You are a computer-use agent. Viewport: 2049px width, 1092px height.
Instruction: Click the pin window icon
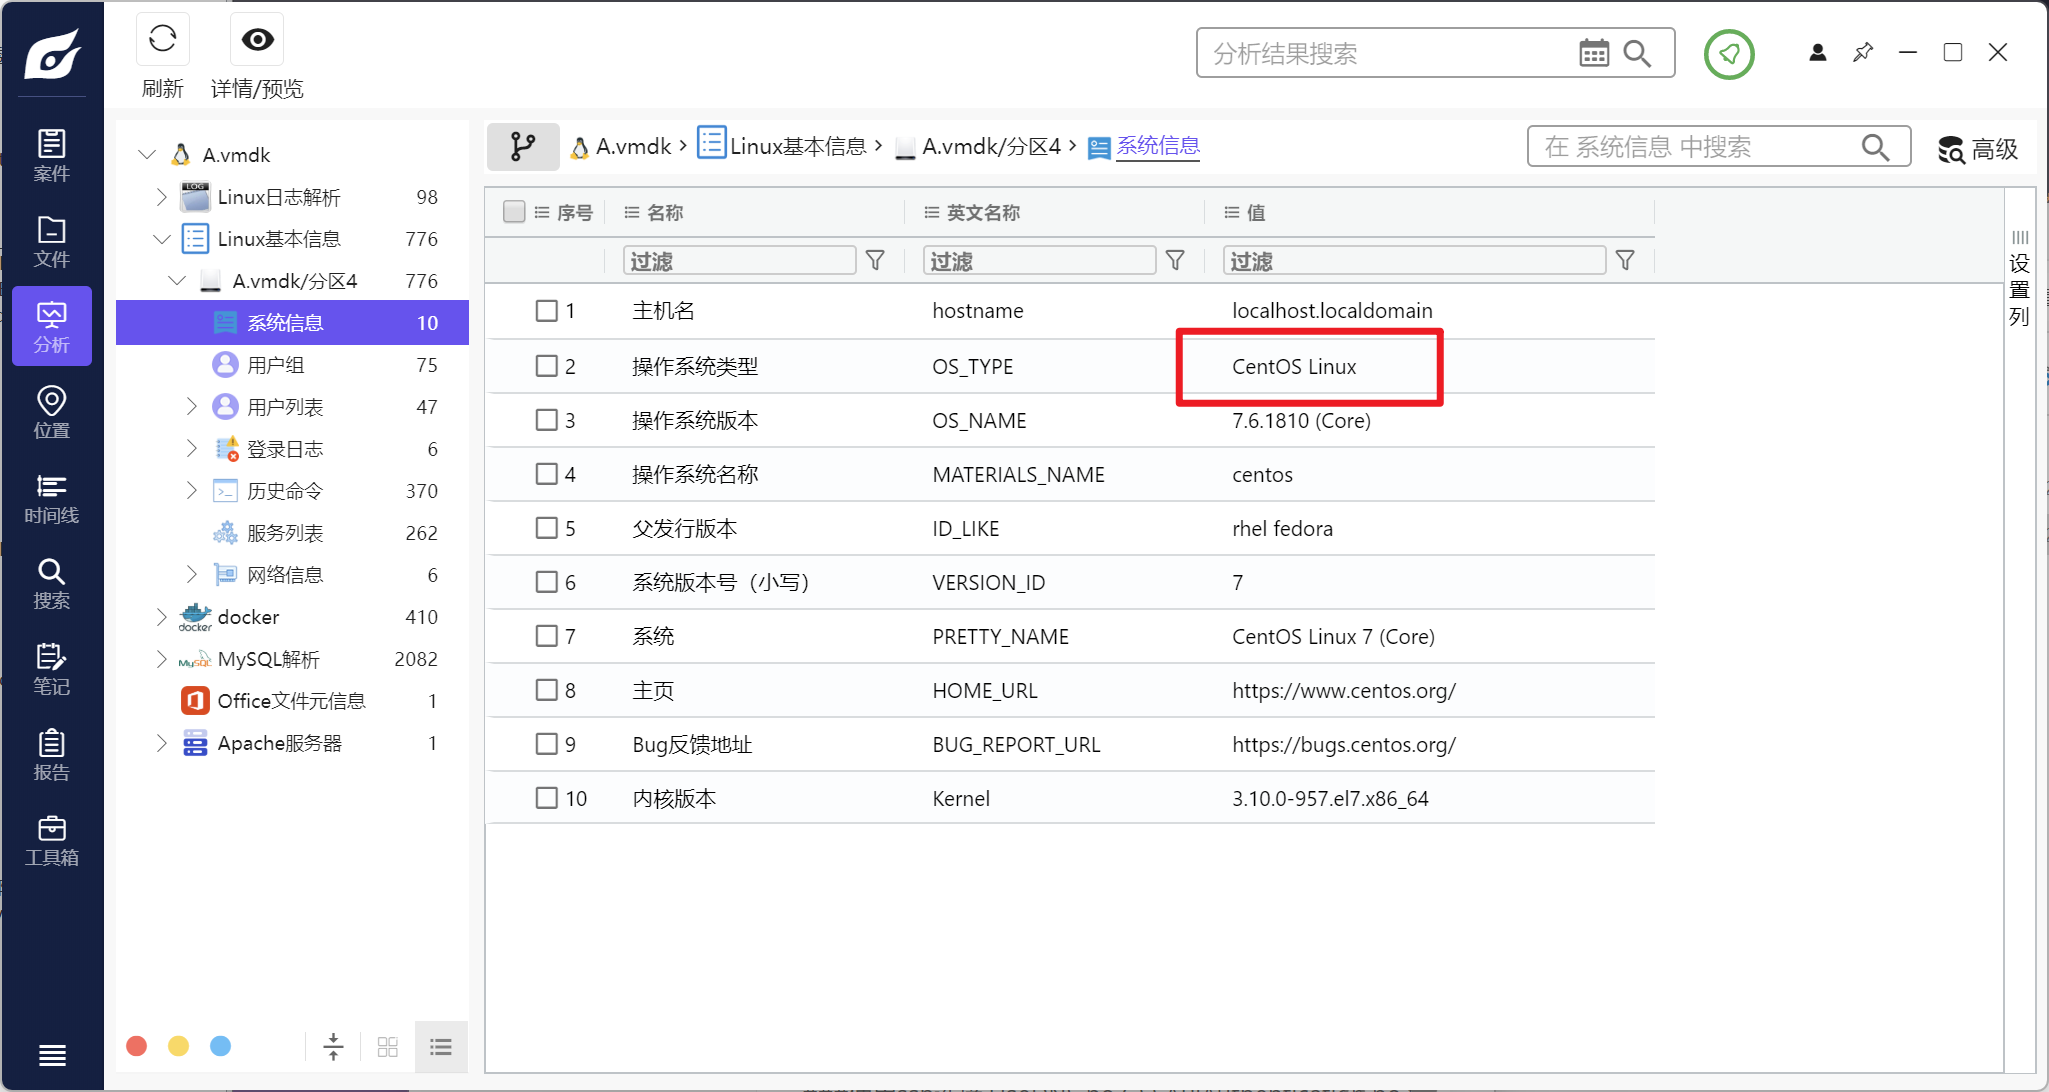pos(1863,53)
